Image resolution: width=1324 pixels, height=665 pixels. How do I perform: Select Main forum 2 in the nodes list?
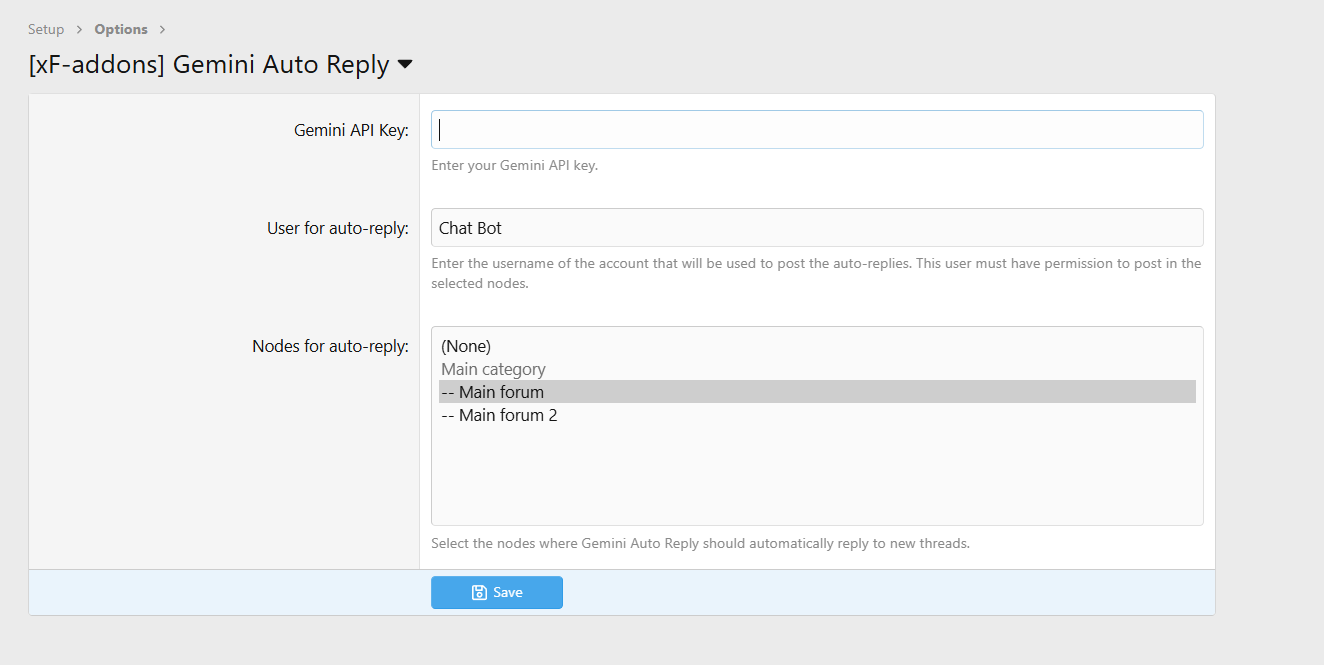(500, 414)
